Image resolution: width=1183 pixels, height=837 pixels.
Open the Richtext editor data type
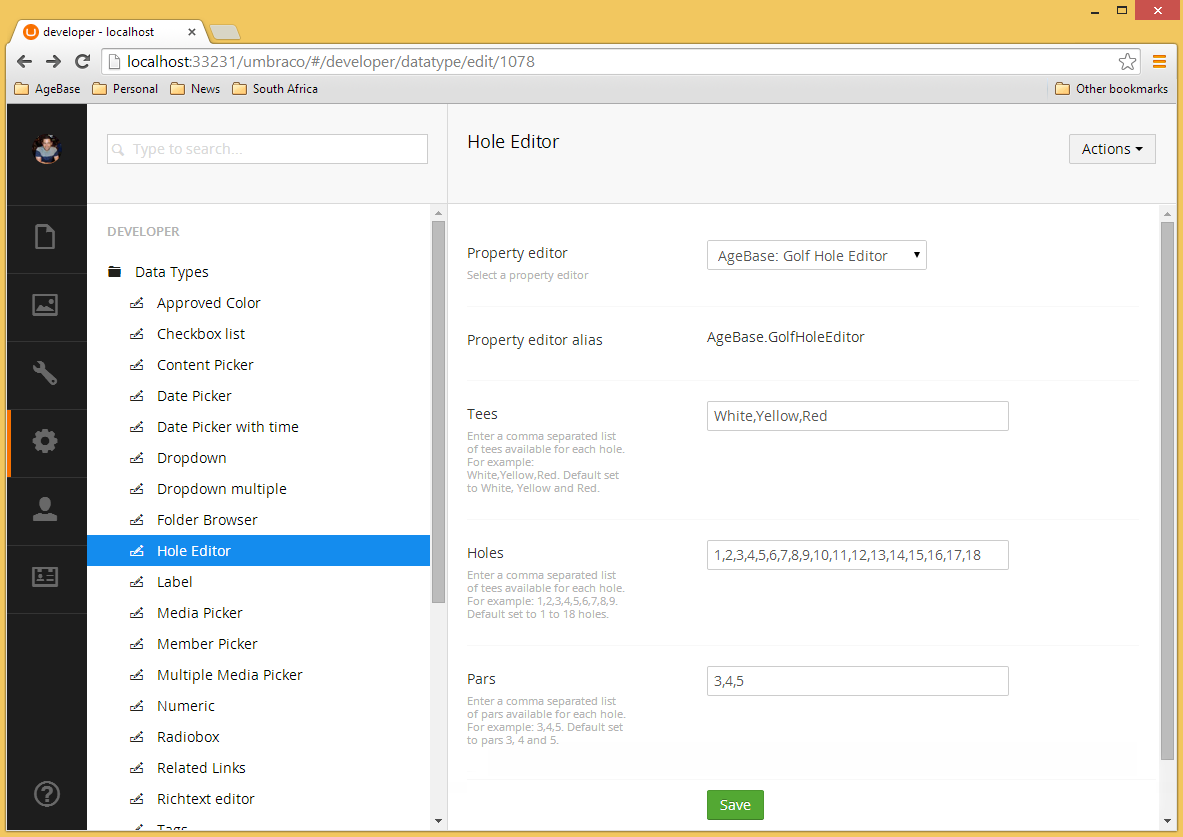click(205, 799)
